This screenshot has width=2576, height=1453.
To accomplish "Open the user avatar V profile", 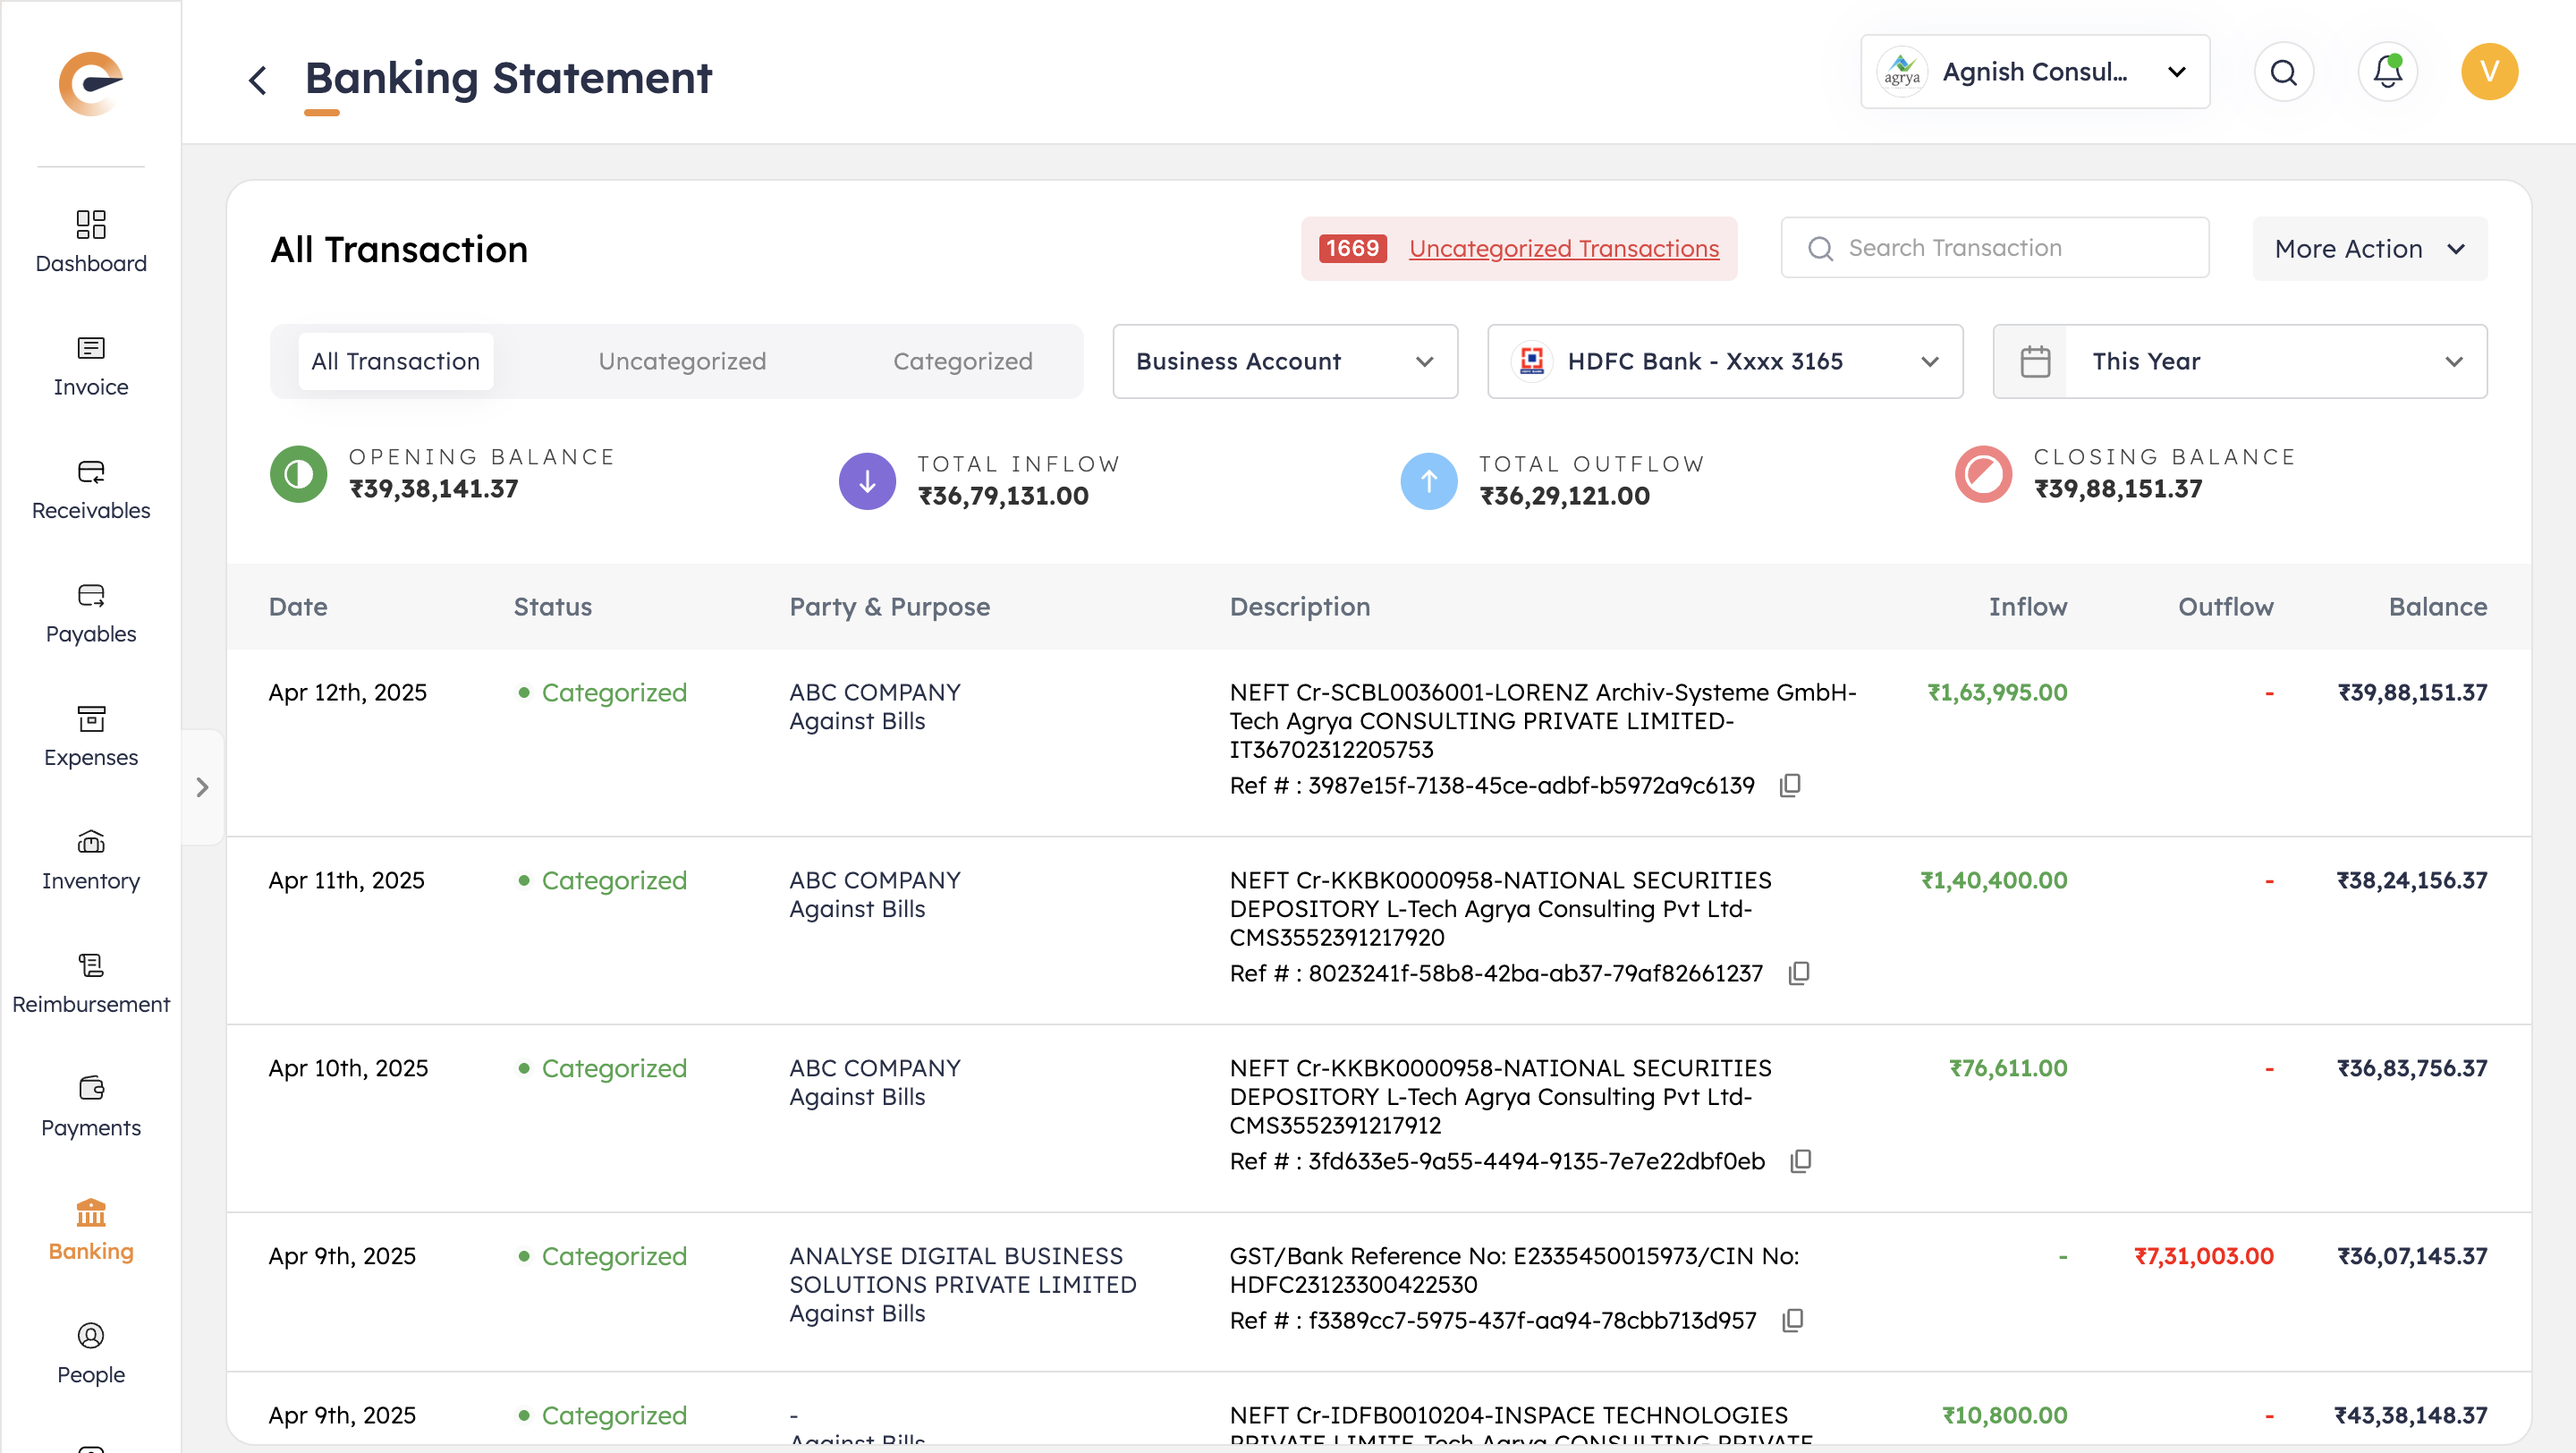I will pos(2489,72).
